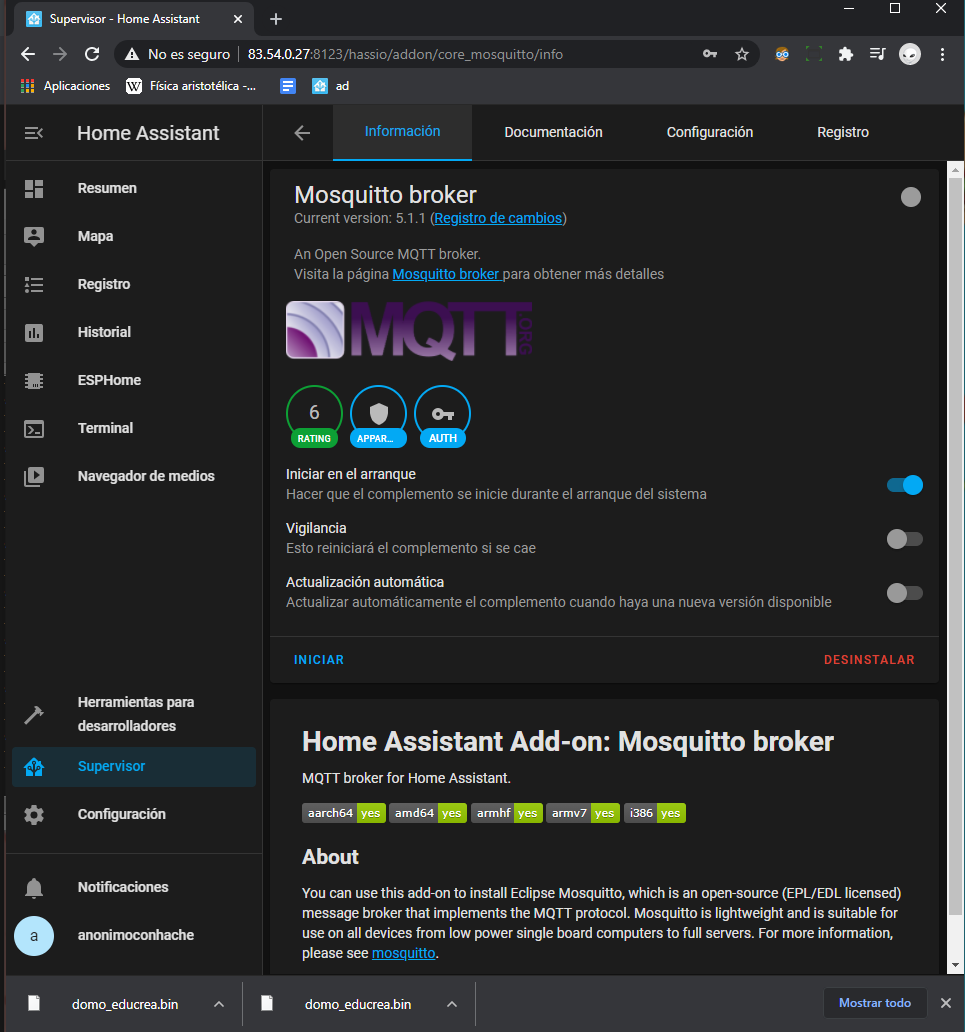Open ESPHome chip icon in sidebar
This screenshot has width=965, height=1032.
point(34,380)
